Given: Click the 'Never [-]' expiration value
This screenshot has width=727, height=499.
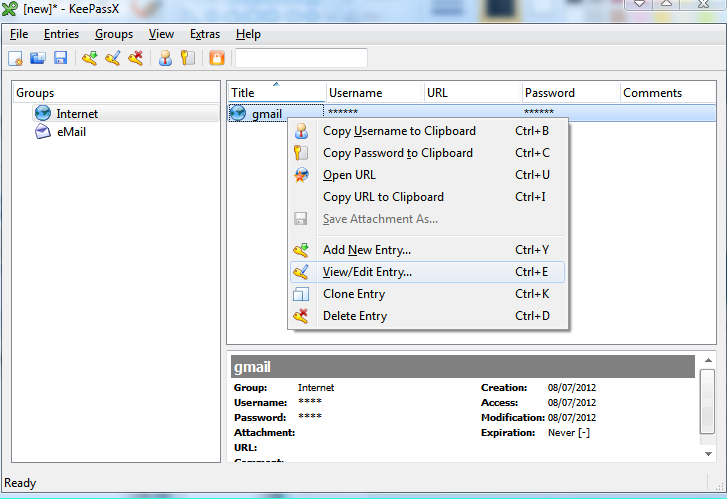Looking at the screenshot, I should [x=569, y=433].
